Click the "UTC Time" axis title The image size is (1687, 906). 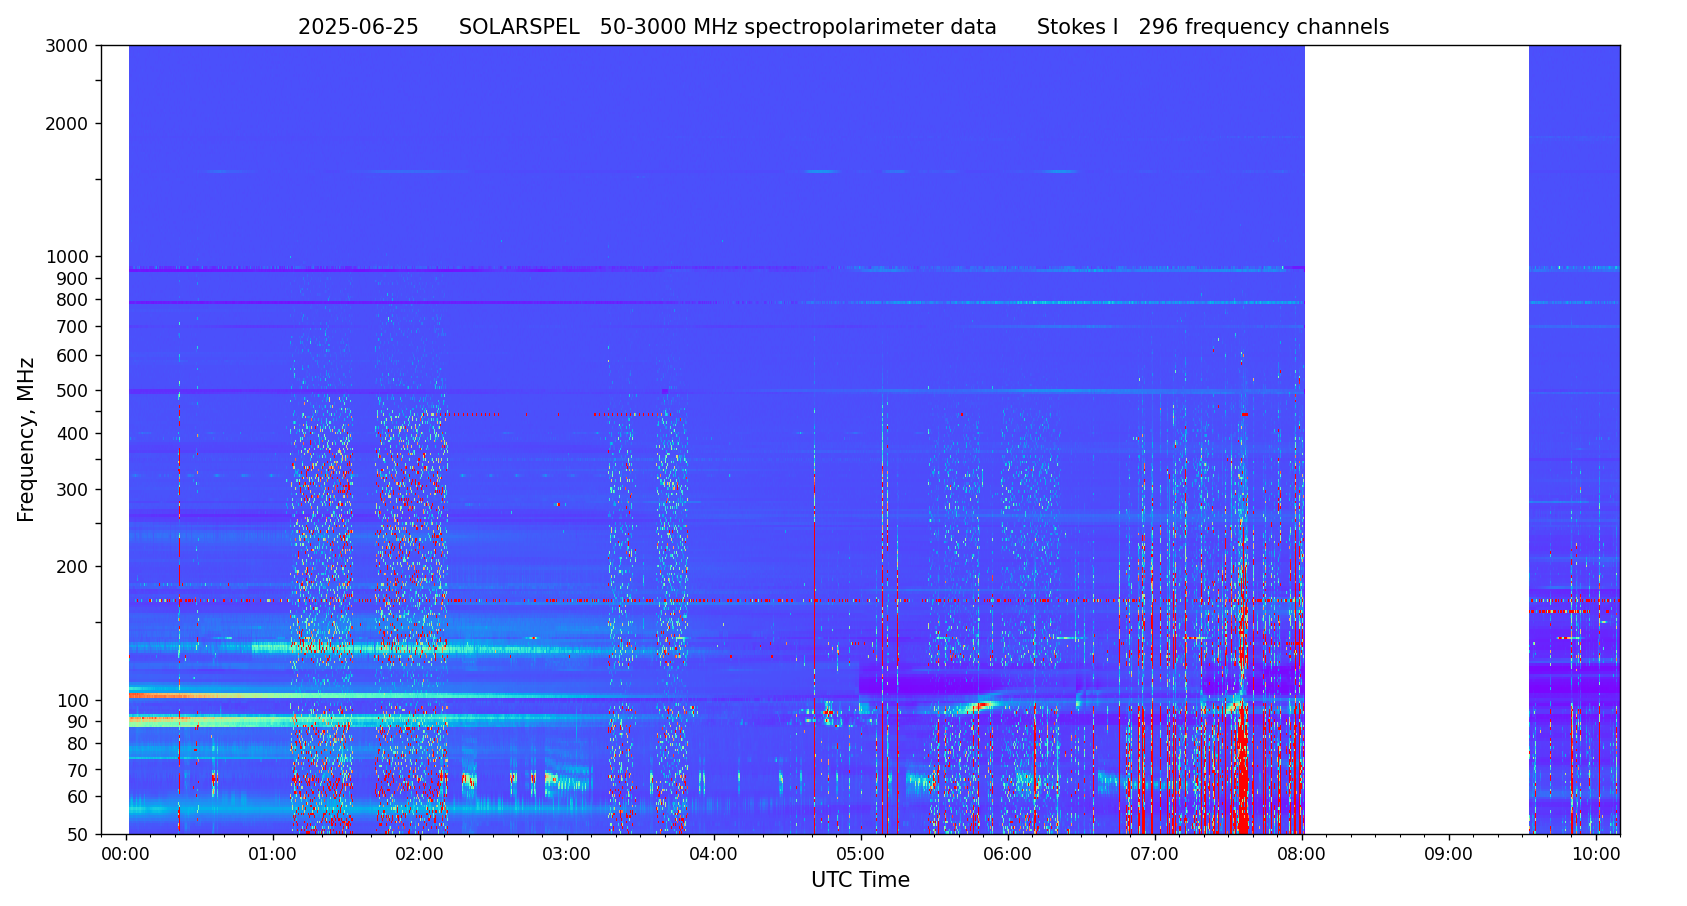point(860,881)
